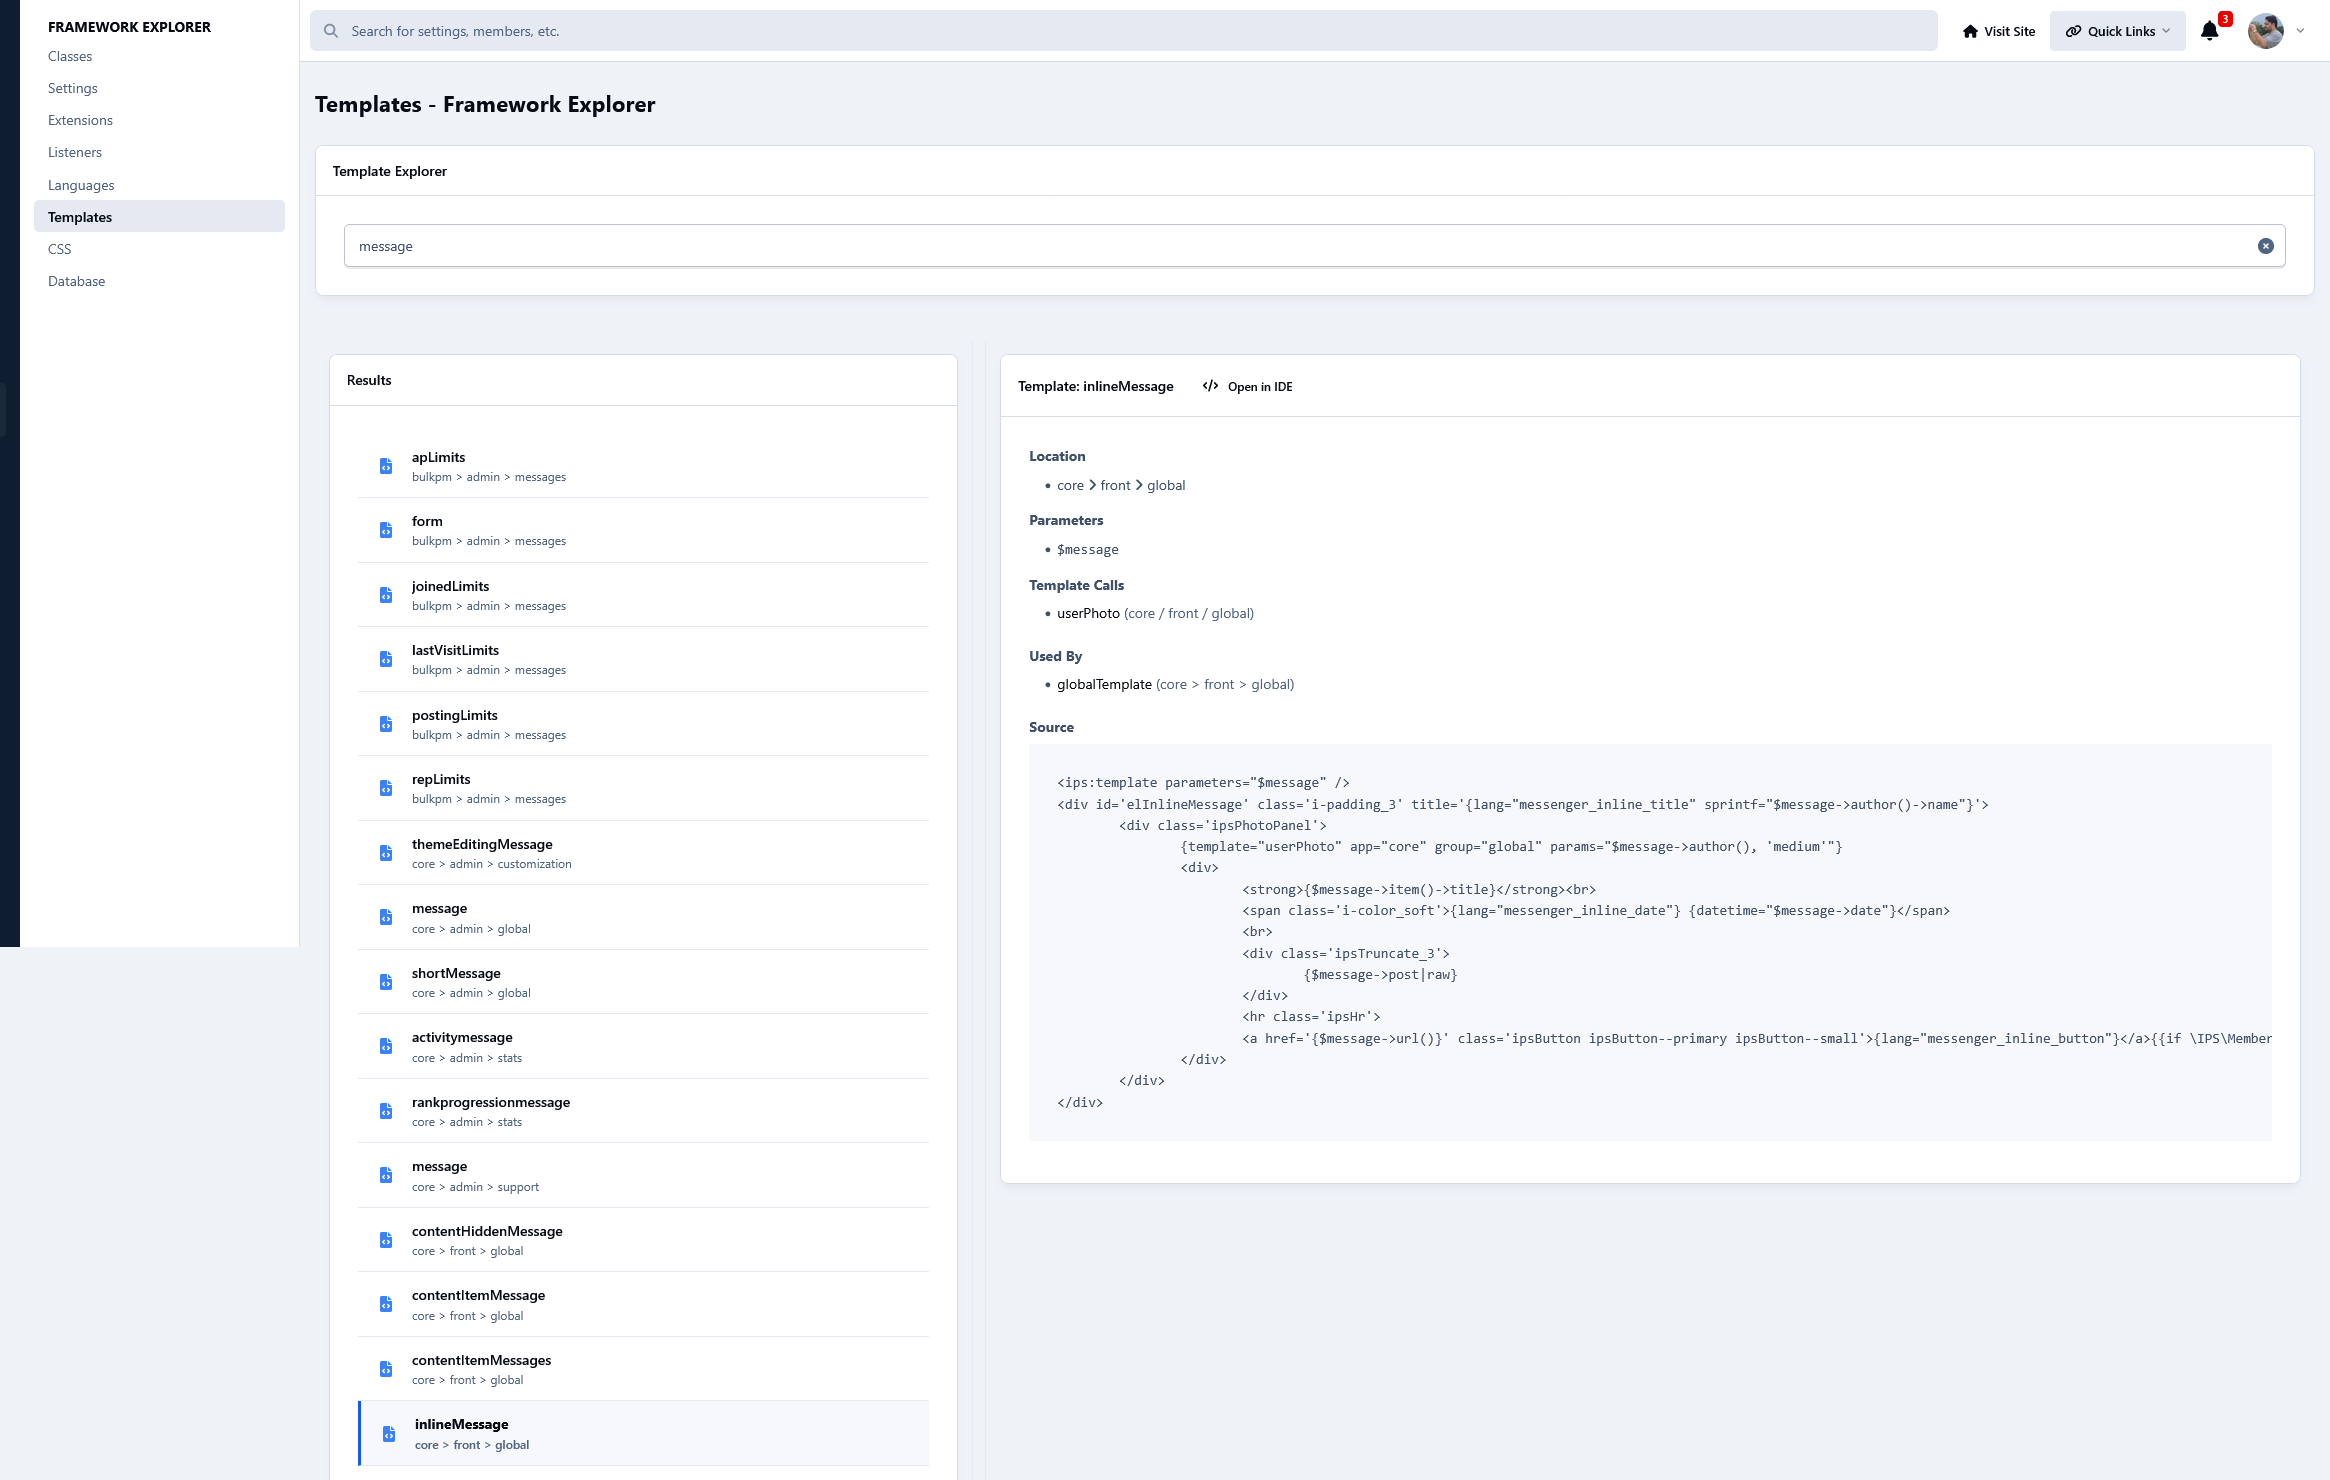
Task: Select the activitymessage result name
Action: pos(462,1037)
